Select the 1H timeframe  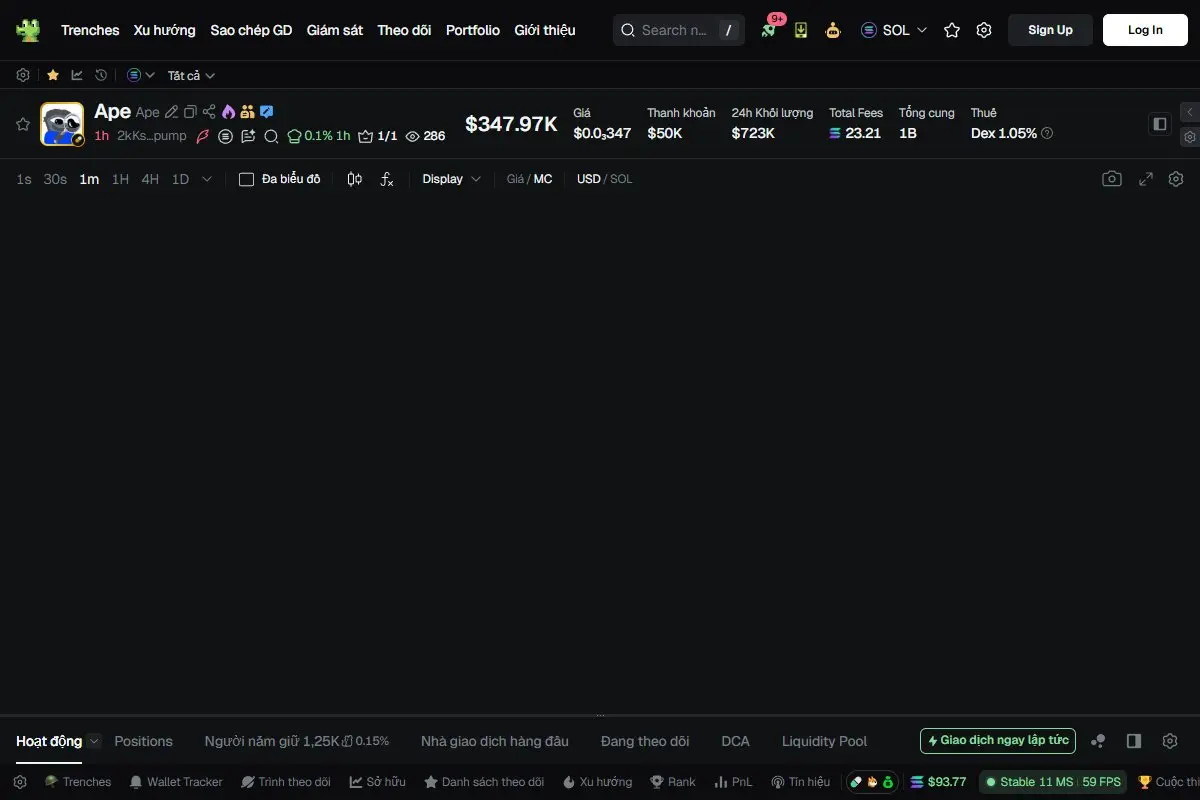tap(120, 179)
